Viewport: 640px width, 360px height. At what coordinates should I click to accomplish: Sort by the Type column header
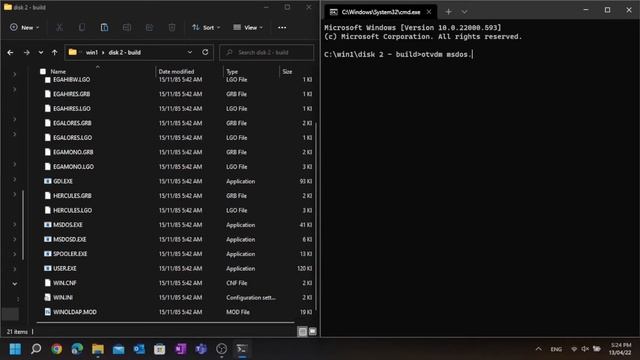click(x=232, y=71)
